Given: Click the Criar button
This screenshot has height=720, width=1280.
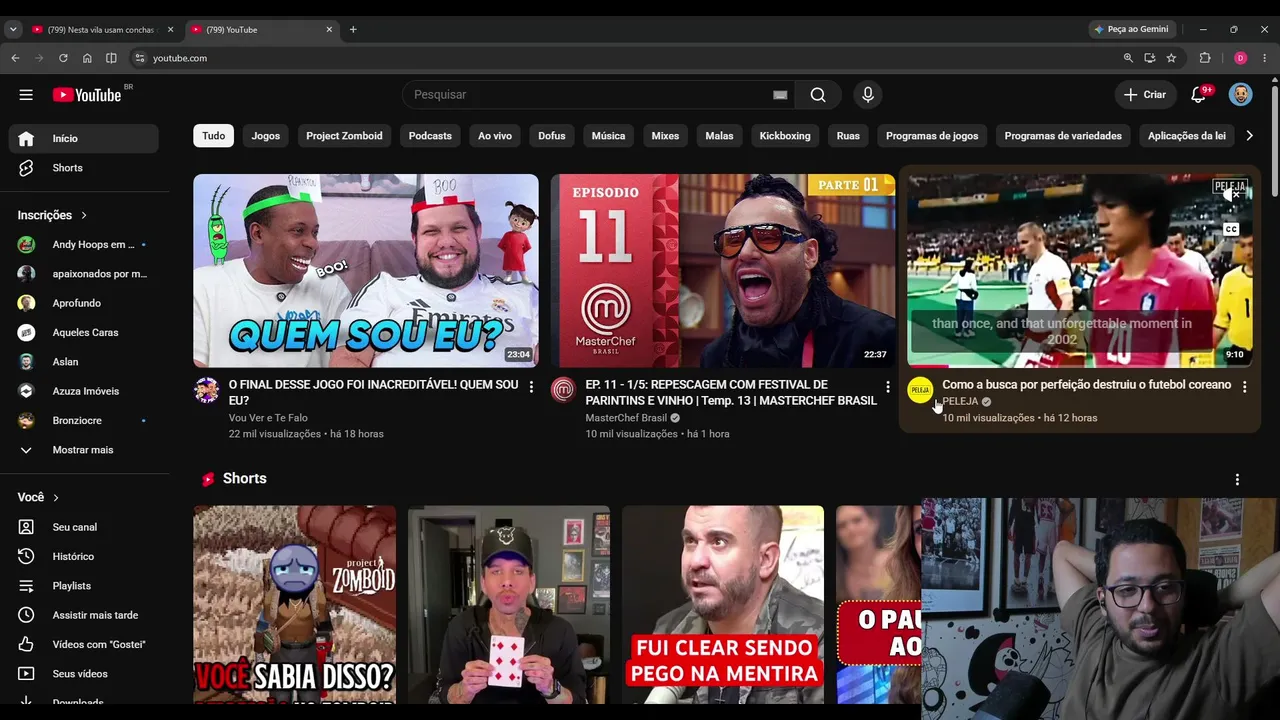Looking at the screenshot, I should [x=1145, y=95].
